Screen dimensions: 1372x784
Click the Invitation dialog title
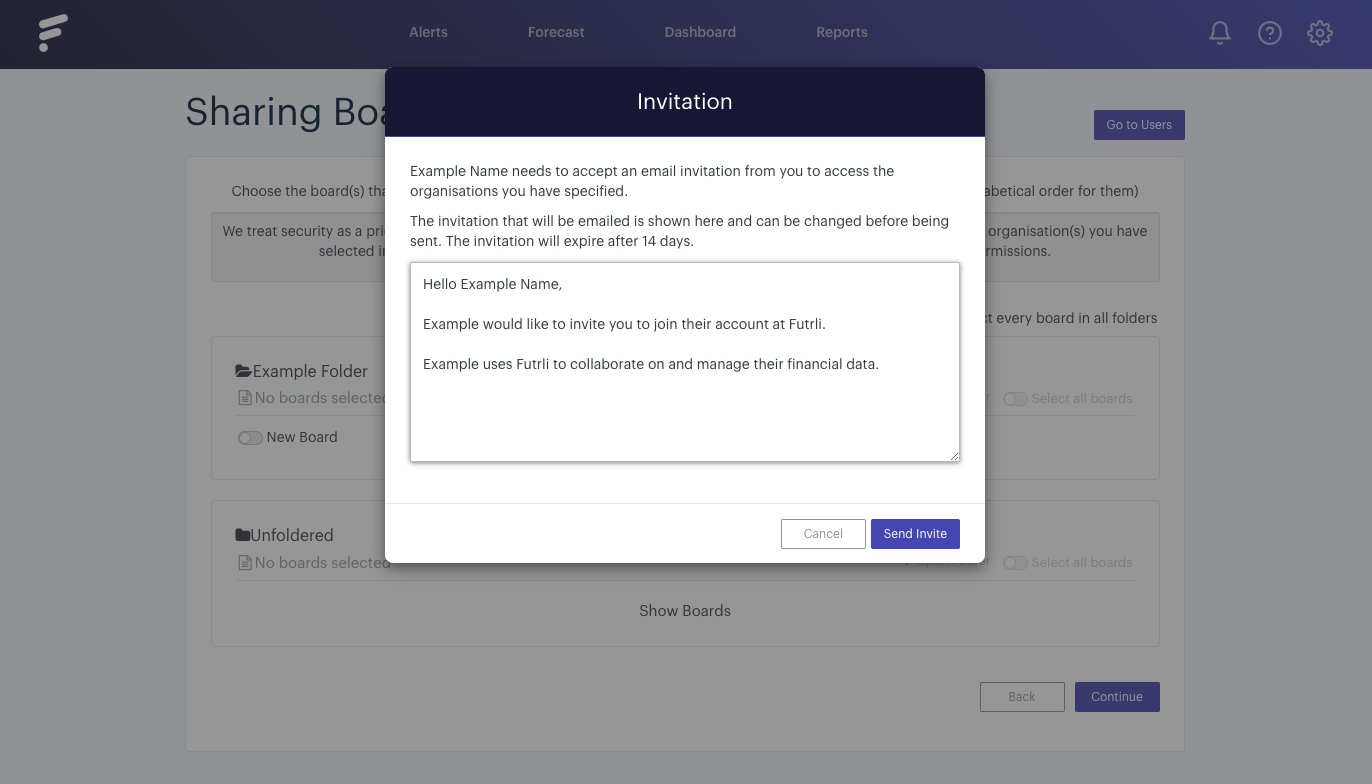[x=685, y=101]
